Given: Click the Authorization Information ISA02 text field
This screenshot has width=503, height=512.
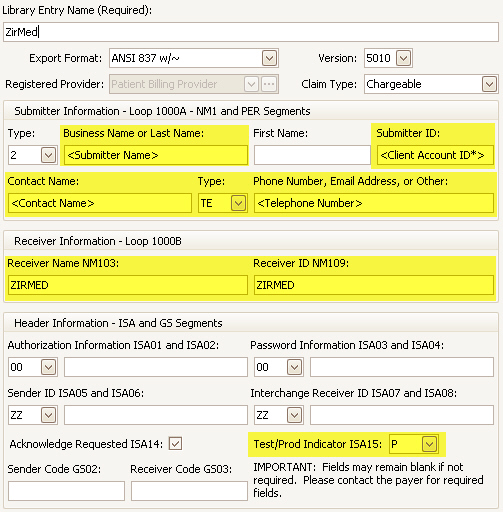Looking at the screenshot, I should pyautogui.click(x=156, y=367).
